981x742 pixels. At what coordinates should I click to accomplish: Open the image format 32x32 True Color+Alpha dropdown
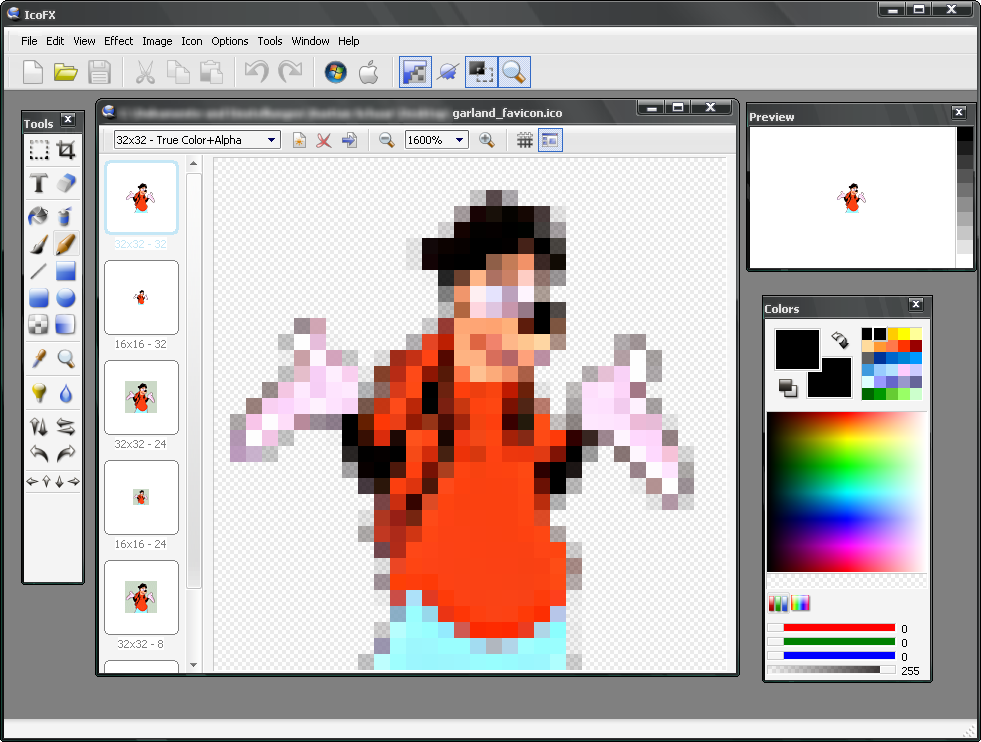pos(196,140)
